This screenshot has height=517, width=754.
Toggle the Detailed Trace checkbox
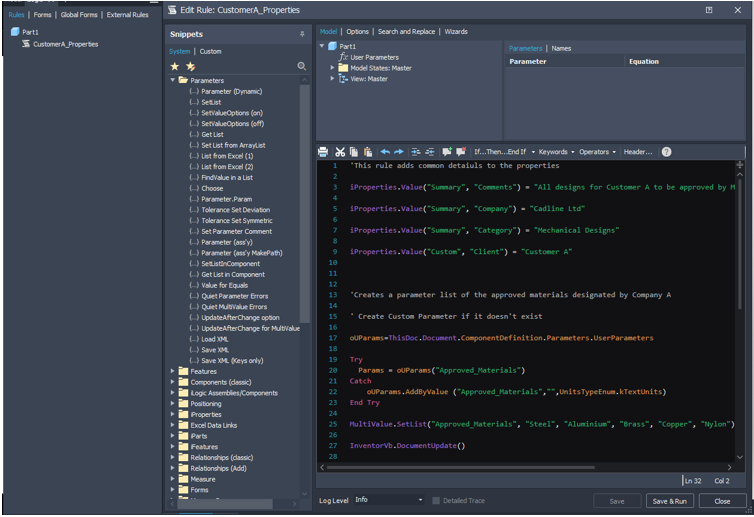[436, 501]
